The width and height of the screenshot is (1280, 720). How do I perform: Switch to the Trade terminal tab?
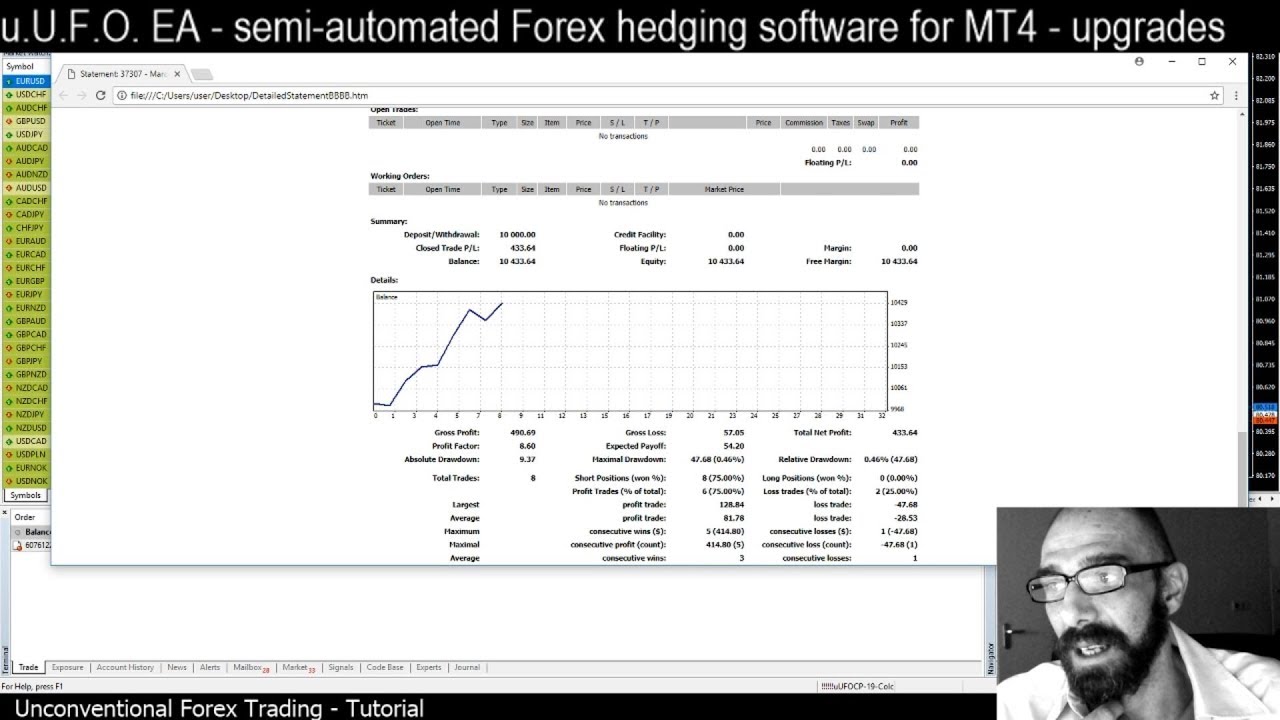[28, 667]
